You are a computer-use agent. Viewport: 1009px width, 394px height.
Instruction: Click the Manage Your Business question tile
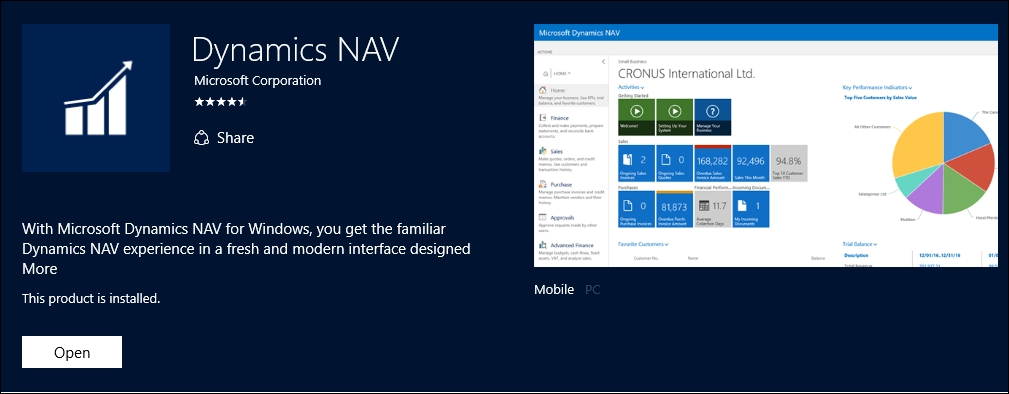point(713,117)
